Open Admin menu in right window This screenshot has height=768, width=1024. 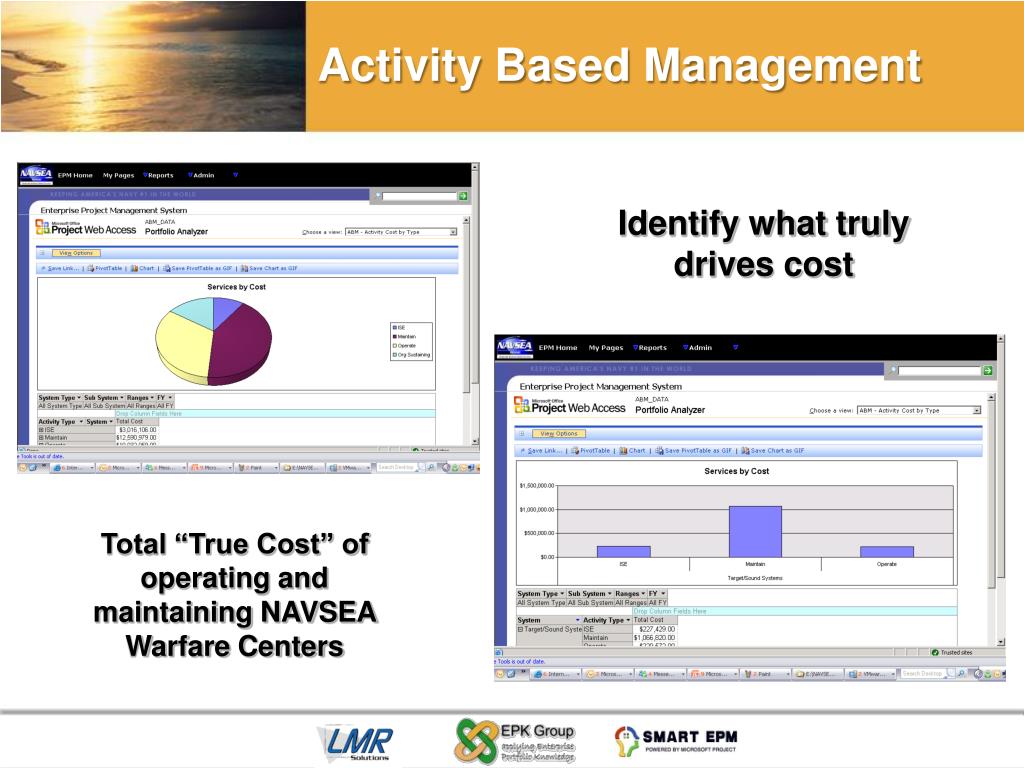click(698, 348)
